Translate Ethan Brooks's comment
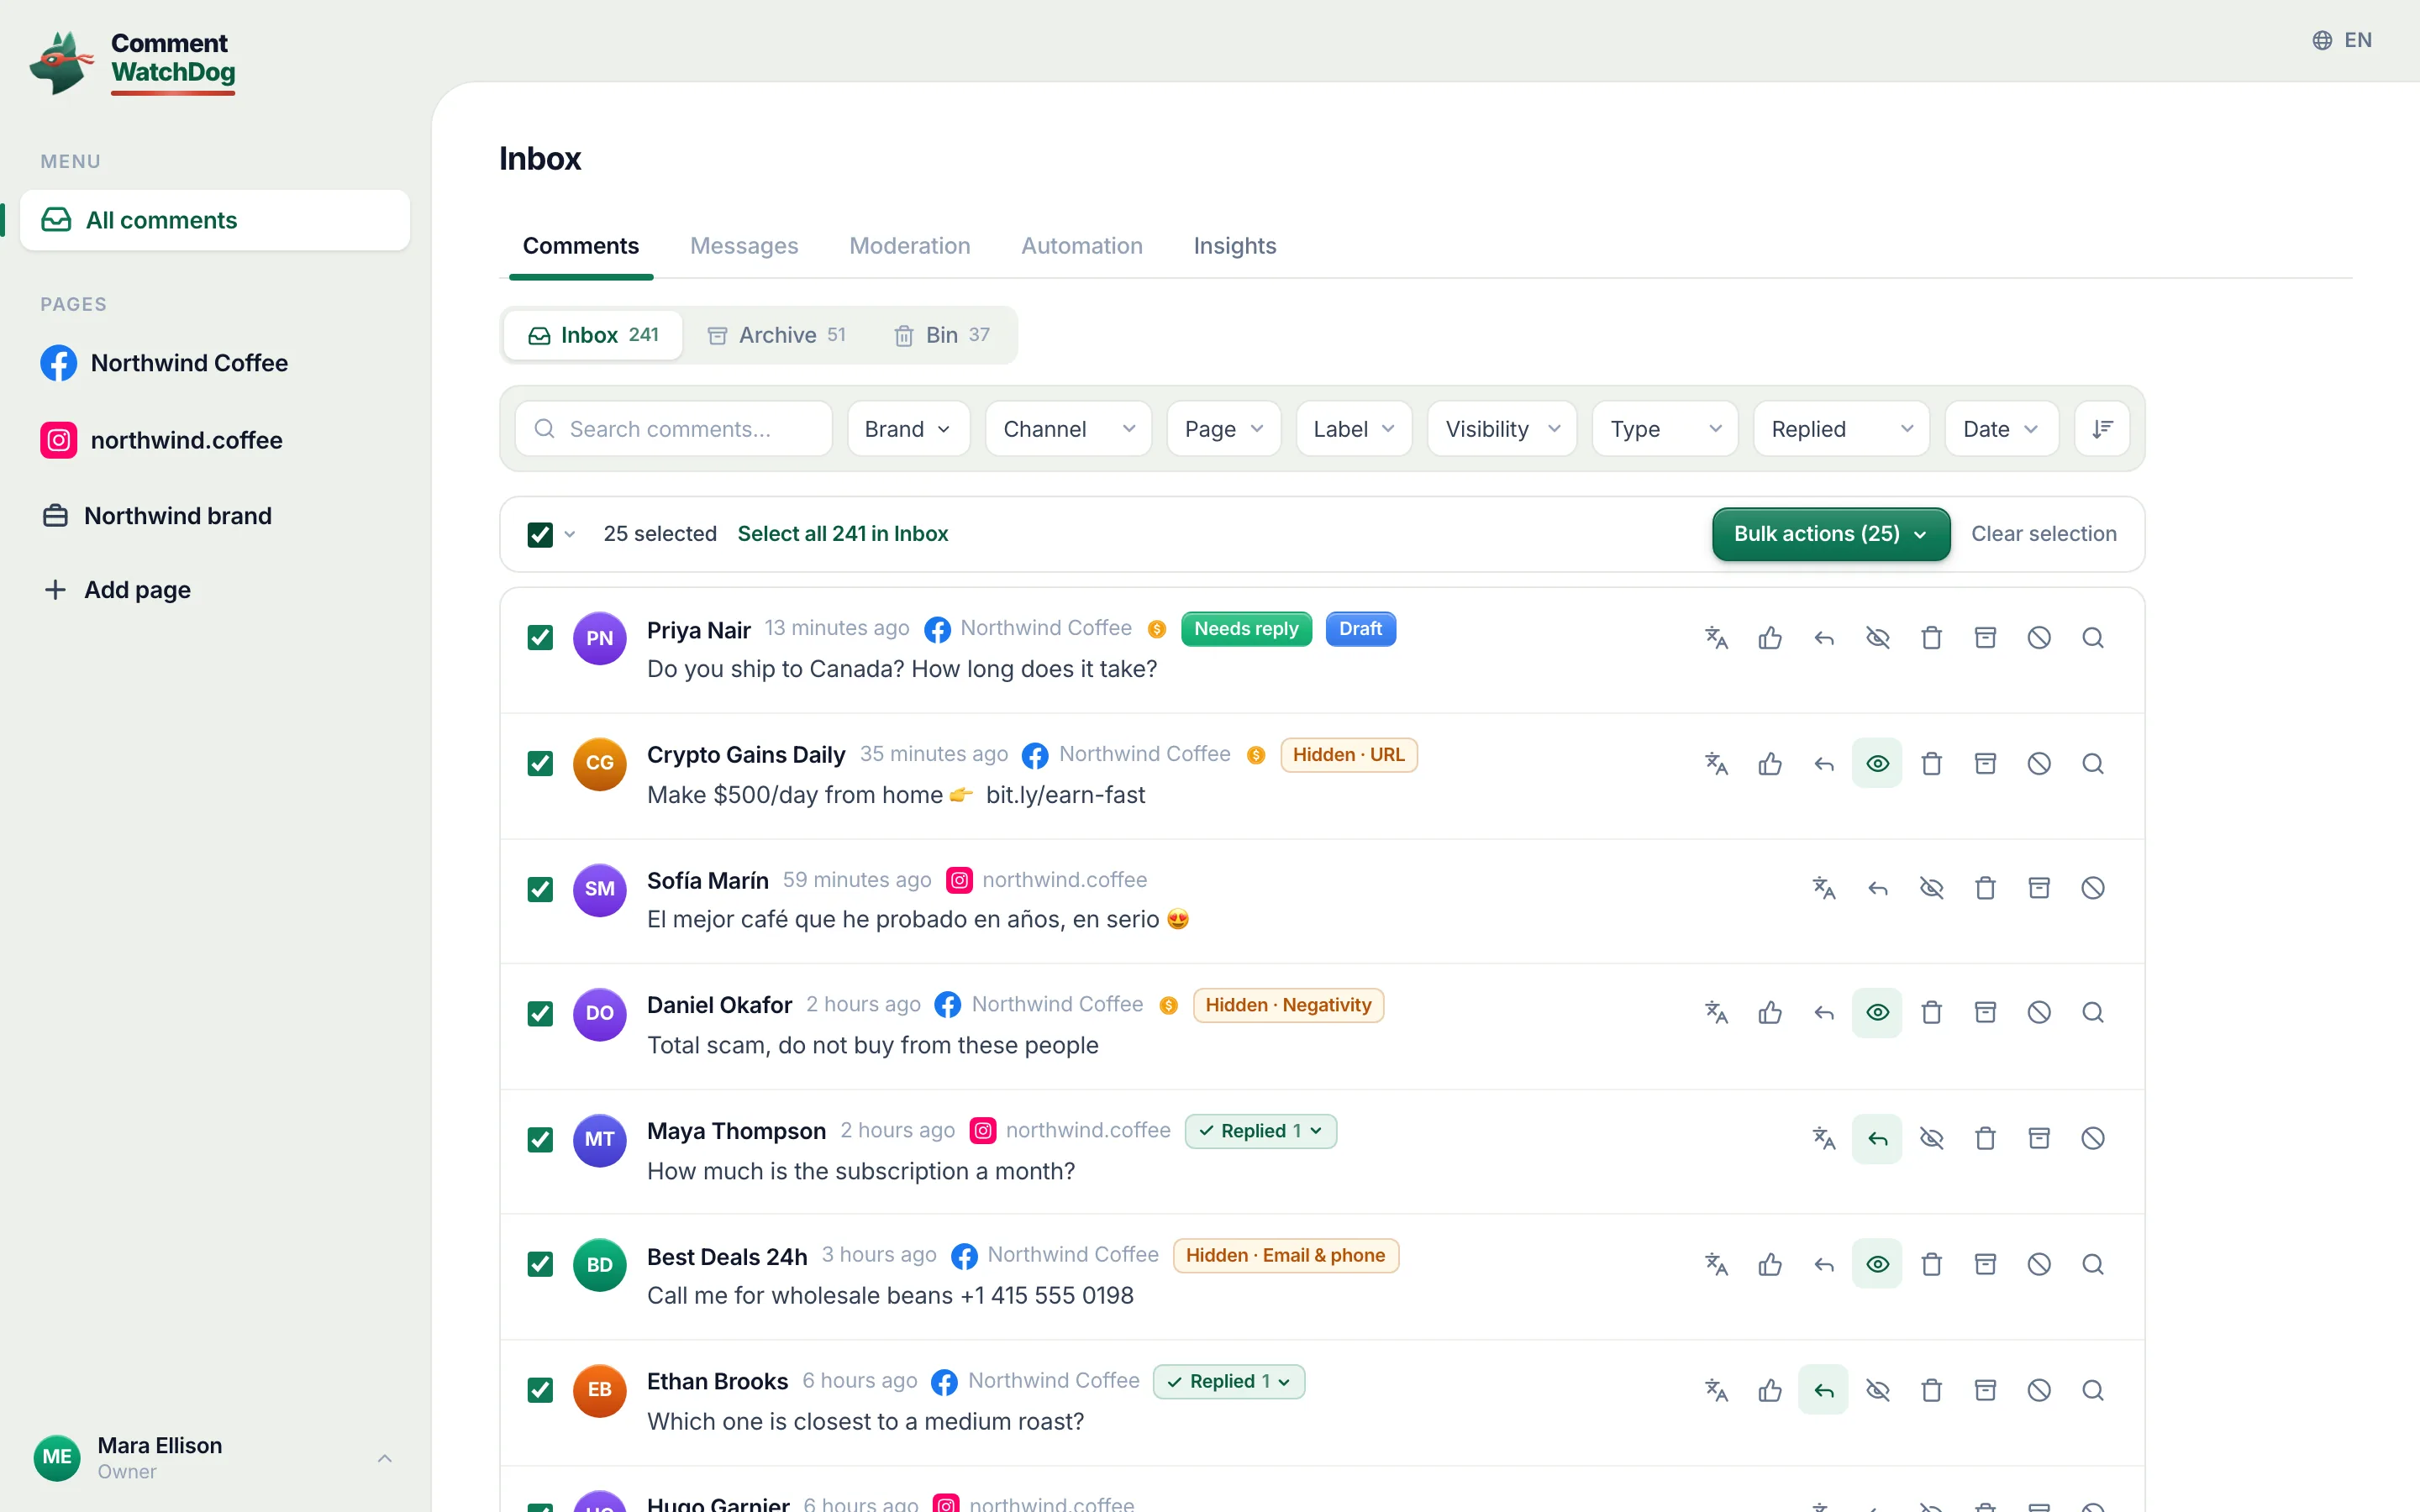 pyautogui.click(x=1716, y=1390)
